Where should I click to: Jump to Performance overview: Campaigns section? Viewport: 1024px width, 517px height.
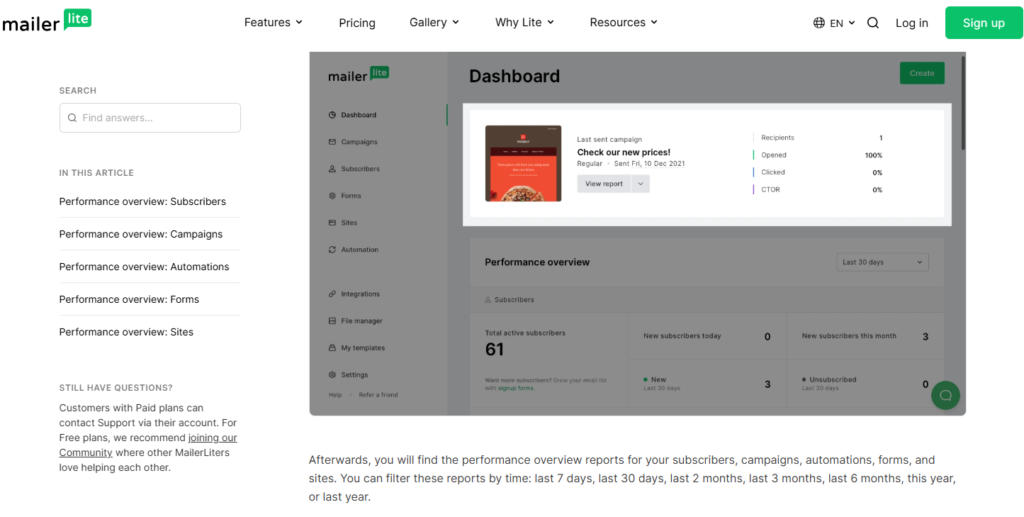pyautogui.click(x=140, y=234)
